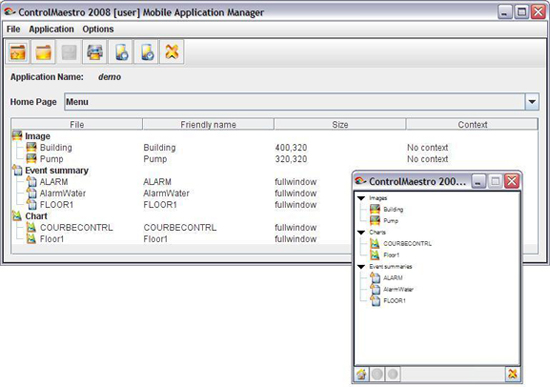Select the Building row in the File column
The height and width of the screenshot is (387, 550).
(56, 147)
